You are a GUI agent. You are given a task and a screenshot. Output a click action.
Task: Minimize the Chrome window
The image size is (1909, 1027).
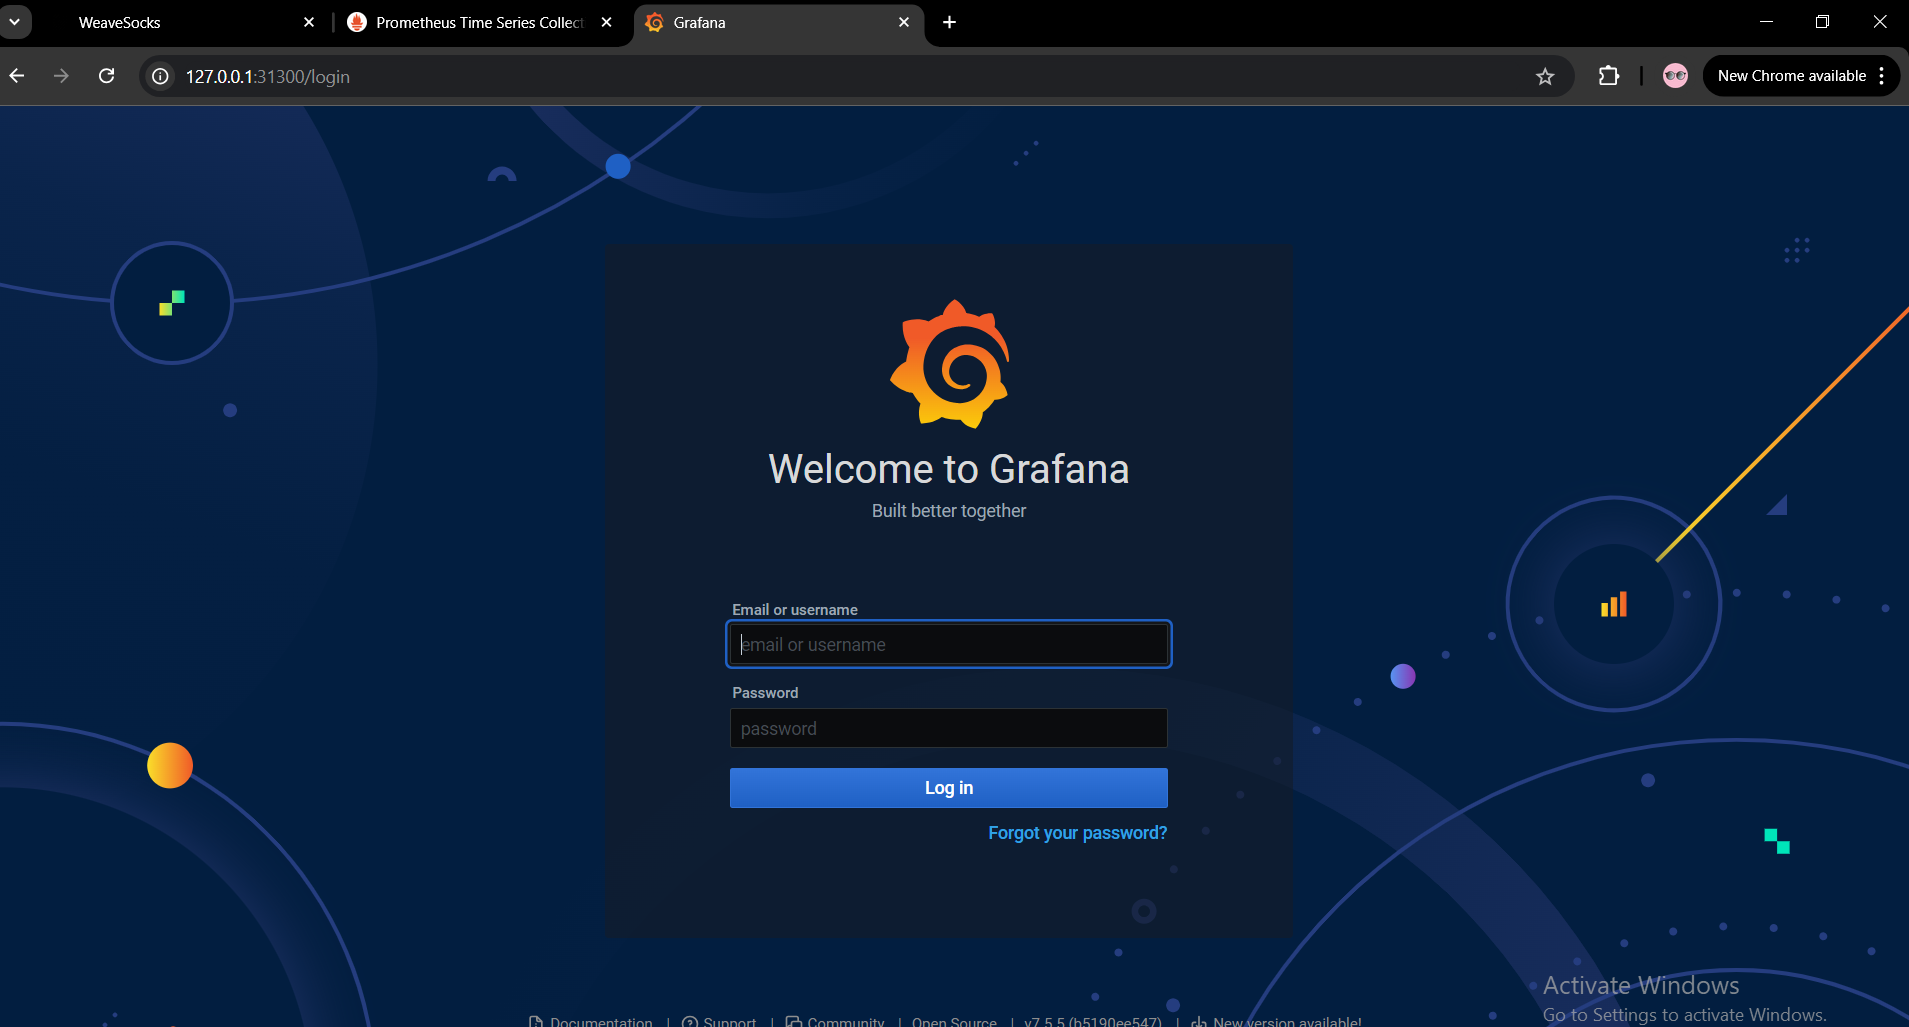pyautogui.click(x=1766, y=21)
